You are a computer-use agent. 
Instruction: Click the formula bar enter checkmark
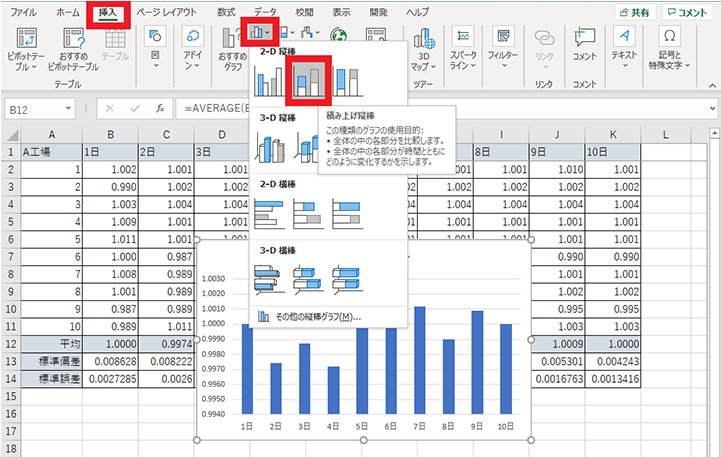135,109
